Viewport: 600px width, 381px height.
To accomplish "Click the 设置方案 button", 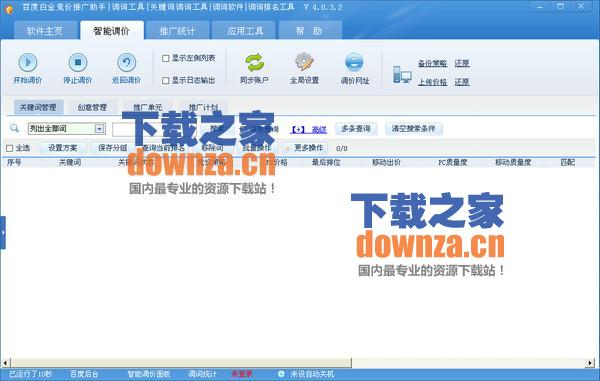I will 63,148.
